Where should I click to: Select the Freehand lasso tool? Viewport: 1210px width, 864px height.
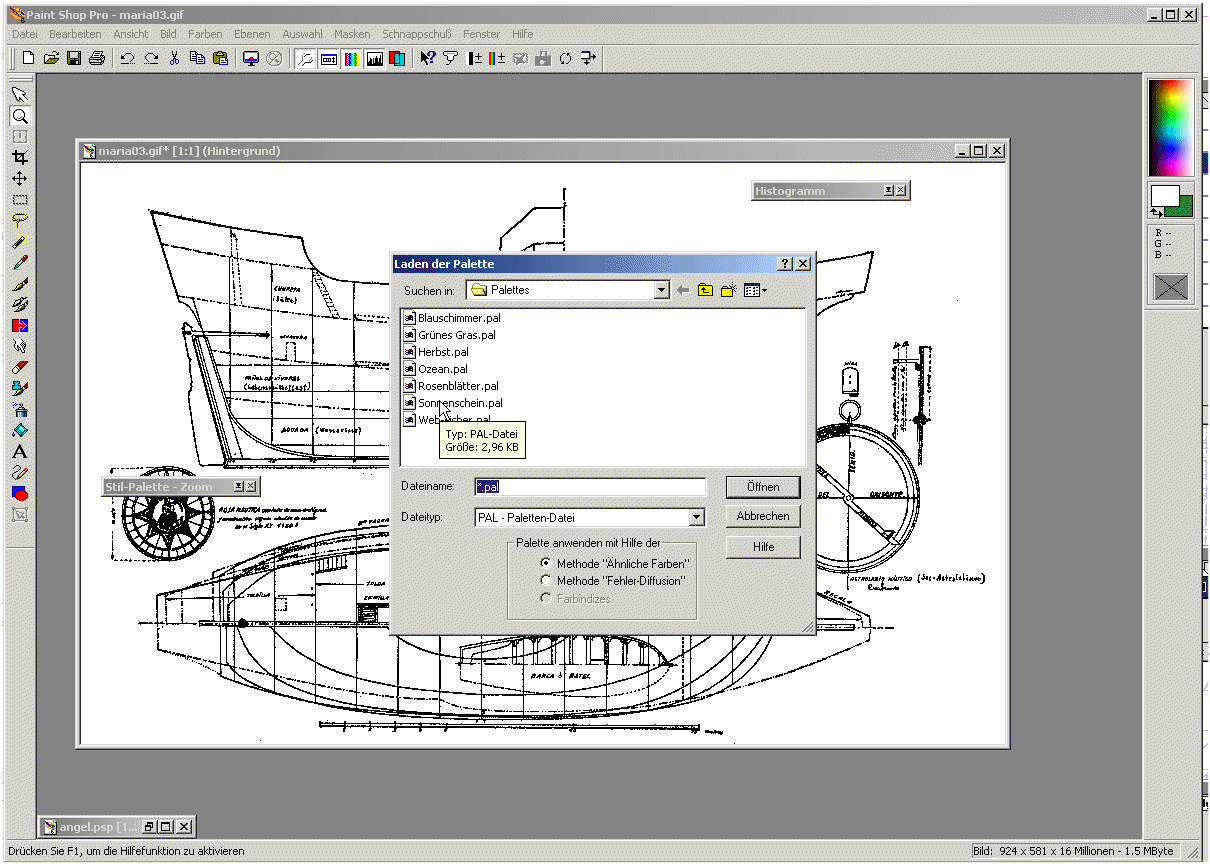pos(19,221)
